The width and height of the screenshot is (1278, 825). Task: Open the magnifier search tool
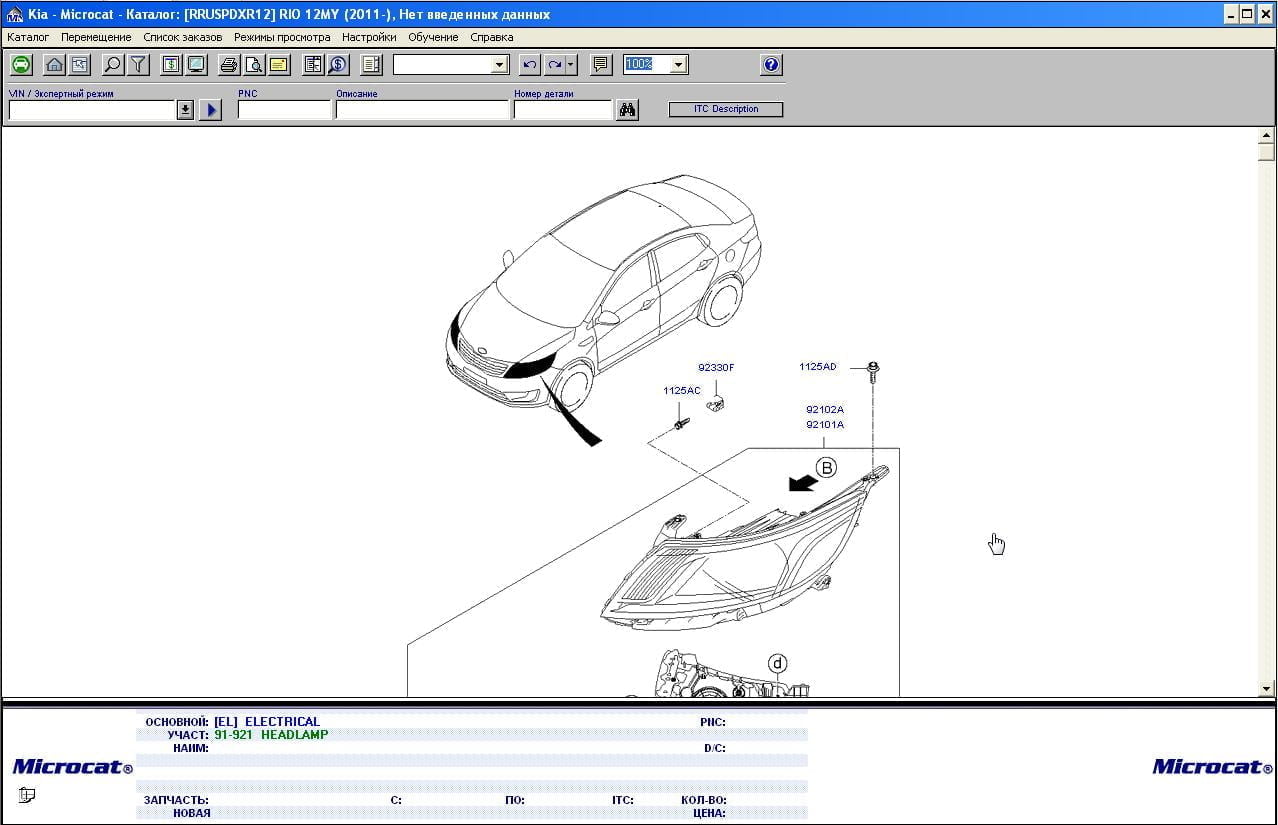click(113, 65)
